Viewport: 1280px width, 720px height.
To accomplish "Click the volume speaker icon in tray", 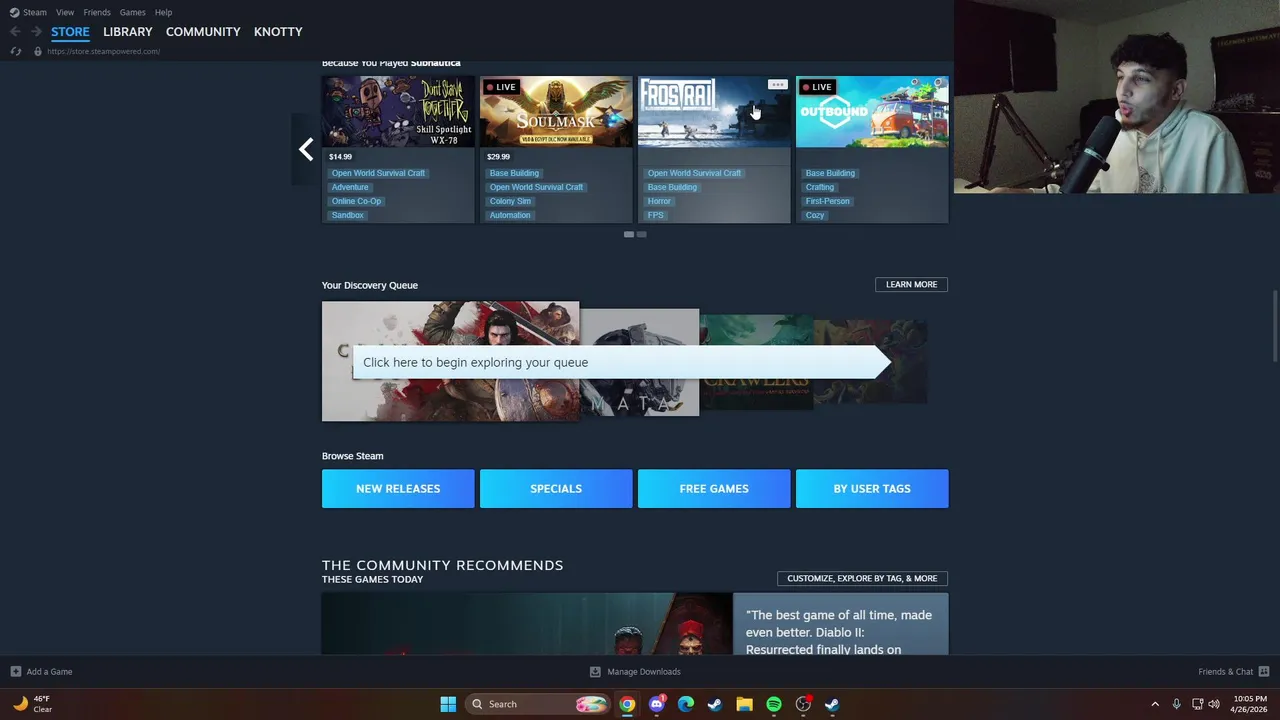I will pos(1214,704).
